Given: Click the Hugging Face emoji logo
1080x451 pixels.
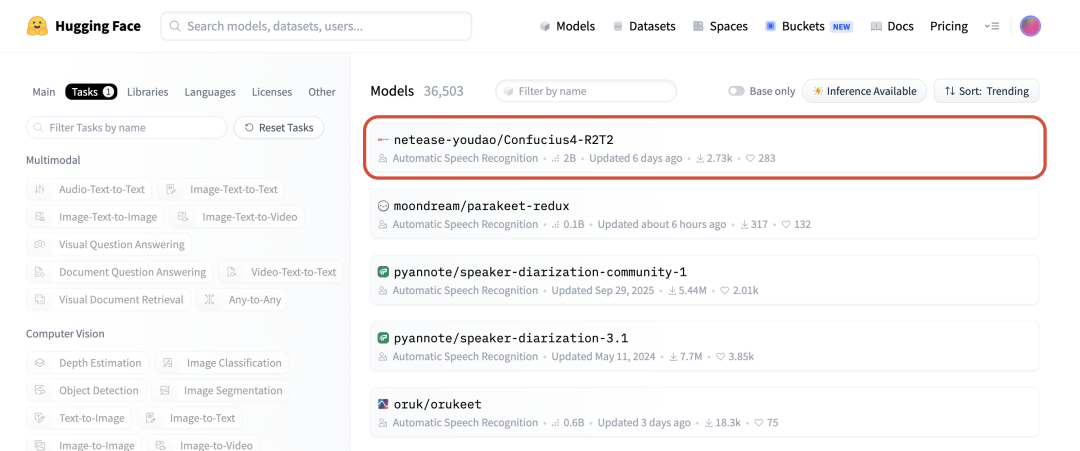Looking at the screenshot, I should point(37,26).
